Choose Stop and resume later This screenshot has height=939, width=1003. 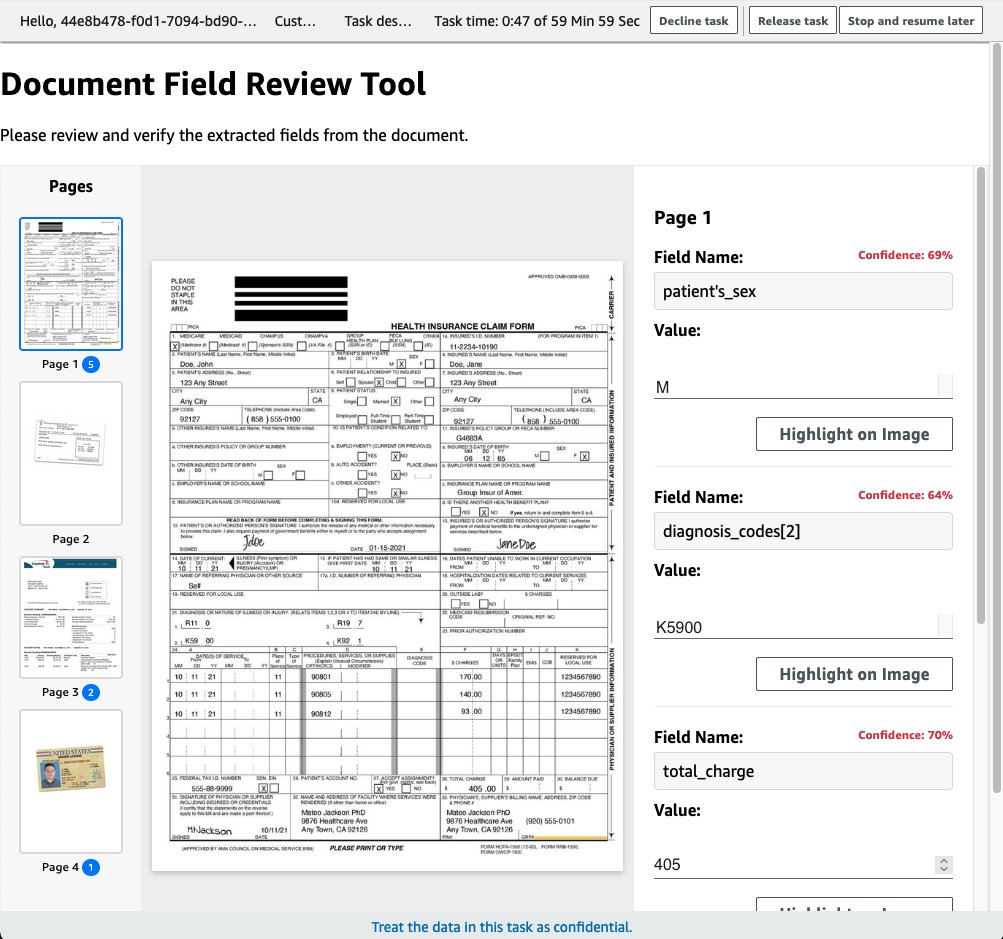(911, 20)
